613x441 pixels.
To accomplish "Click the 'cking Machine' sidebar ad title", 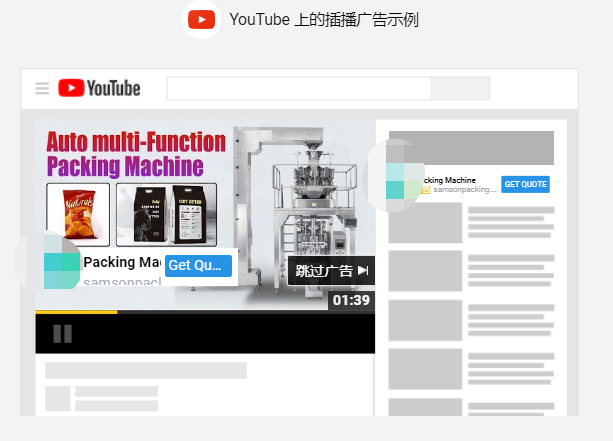I will [x=450, y=180].
